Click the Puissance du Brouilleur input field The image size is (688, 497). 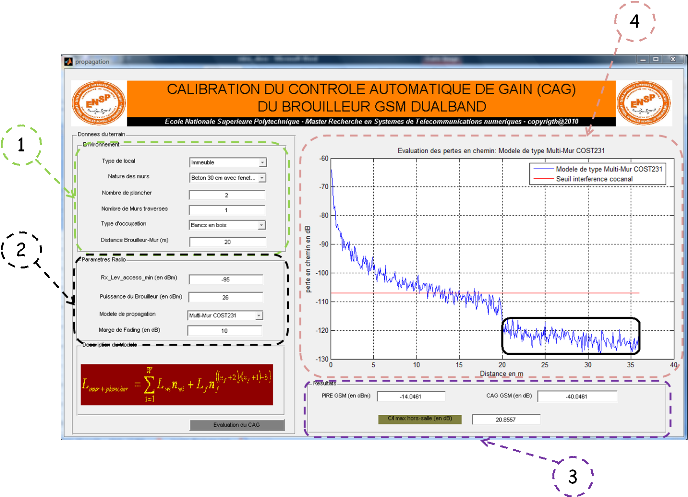[x=226, y=297]
